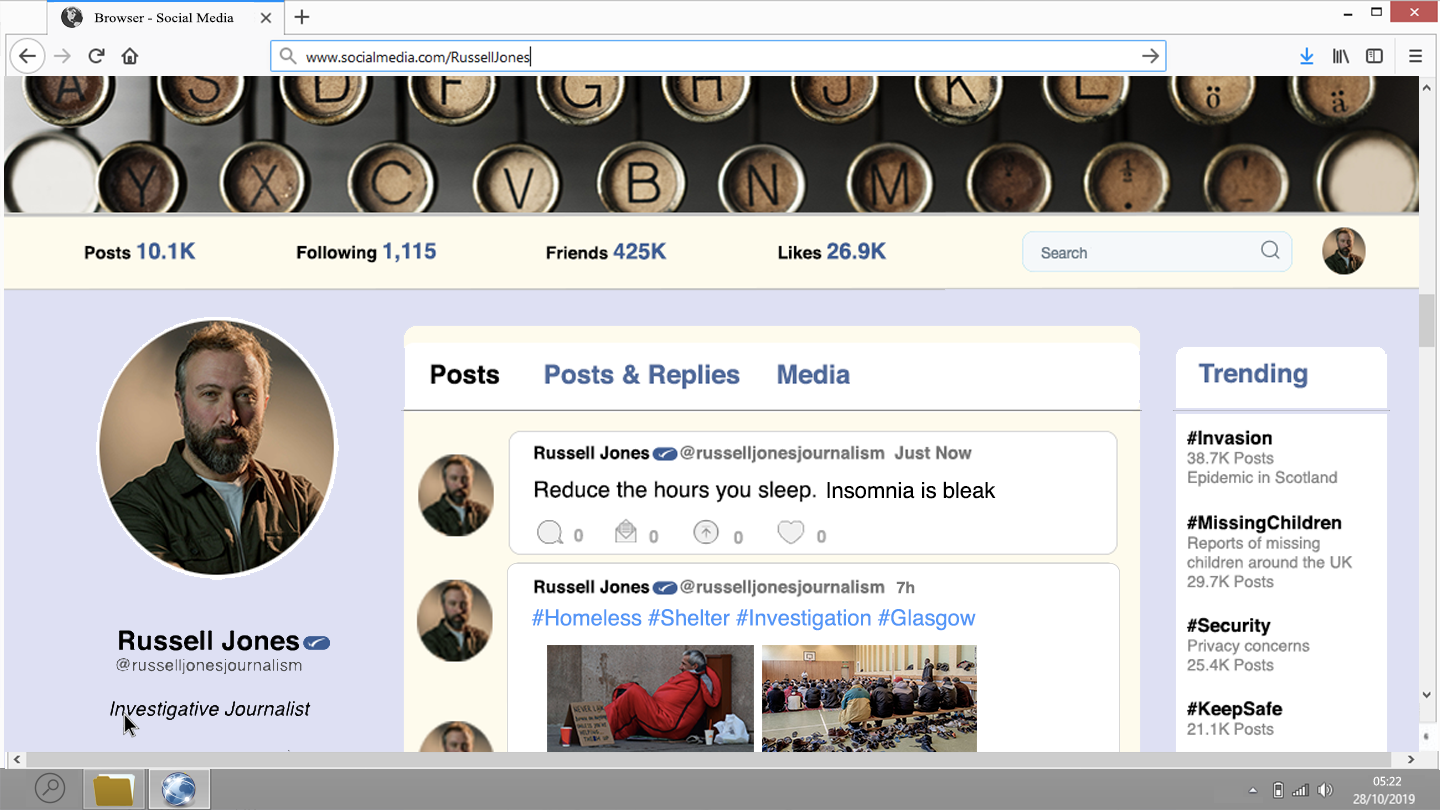The image size is (1440, 810).
Task: Open the browser downloads icon
Action: (1306, 56)
